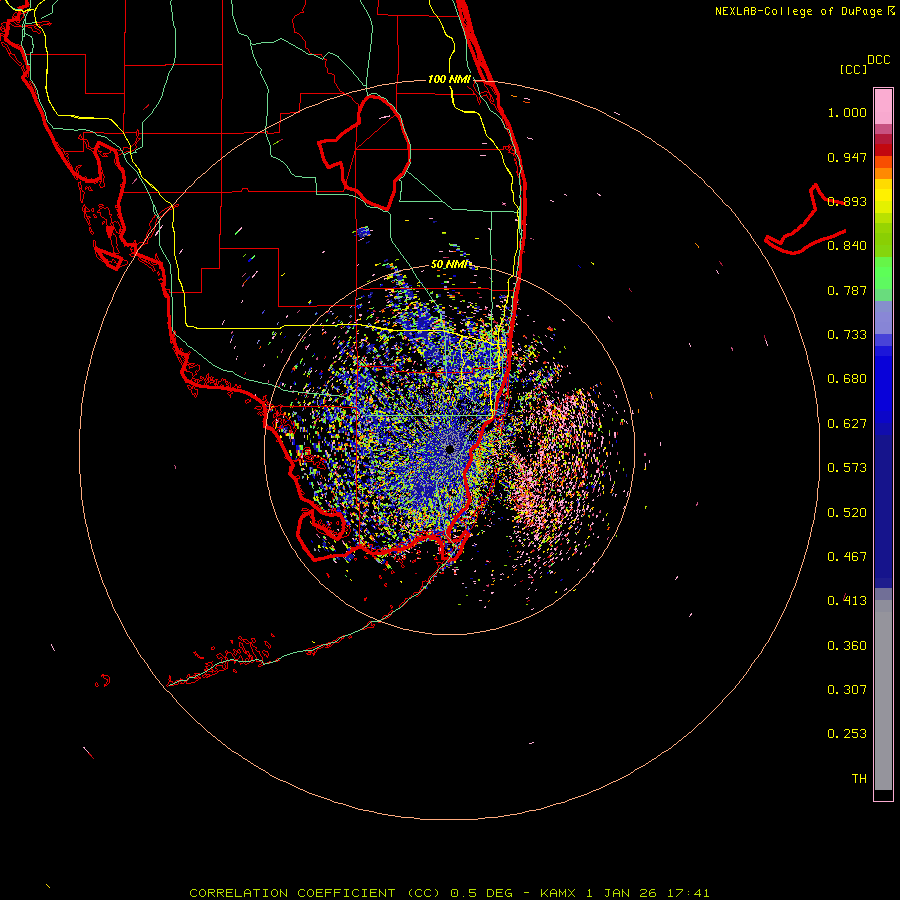Screen dimensions: 900x900
Task: Click the 0.520 color scale value
Action: coord(847,513)
